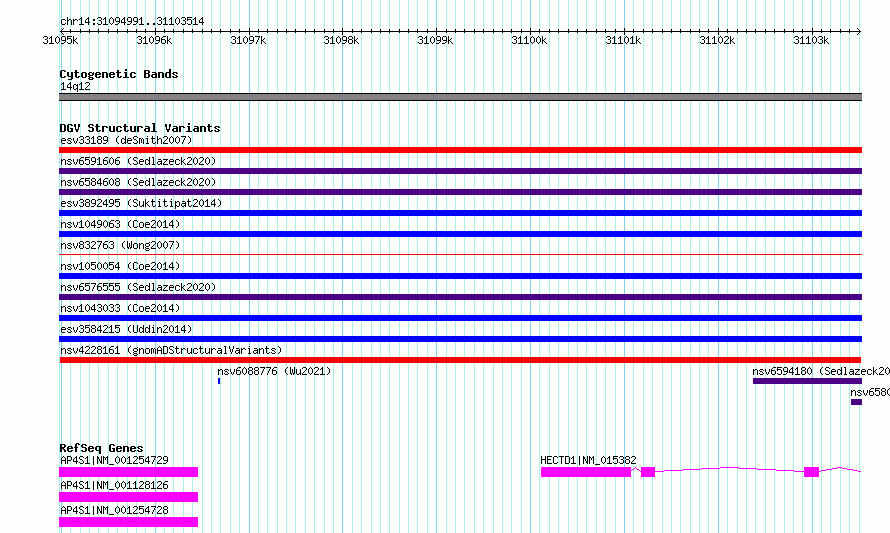Click the nsv6584608 (Sedlazeck2020) purple bar

coord(460,192)
